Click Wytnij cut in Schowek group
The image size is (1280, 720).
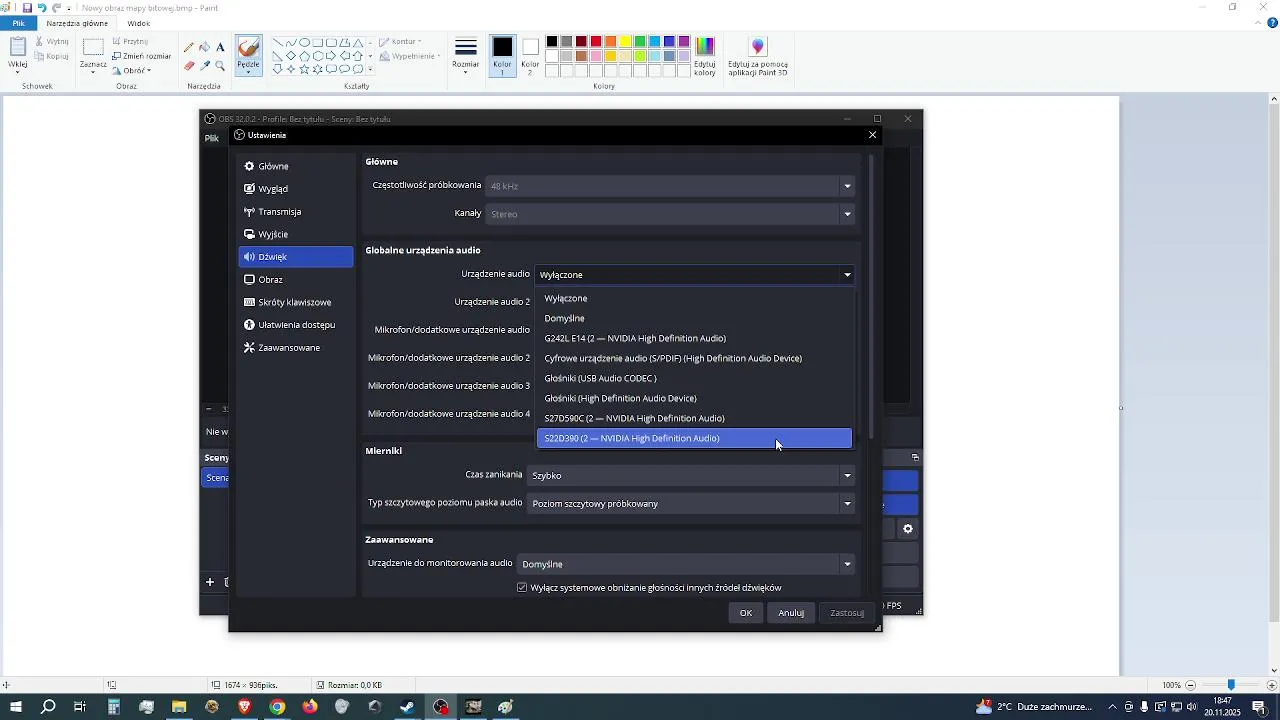coord(52,42)
